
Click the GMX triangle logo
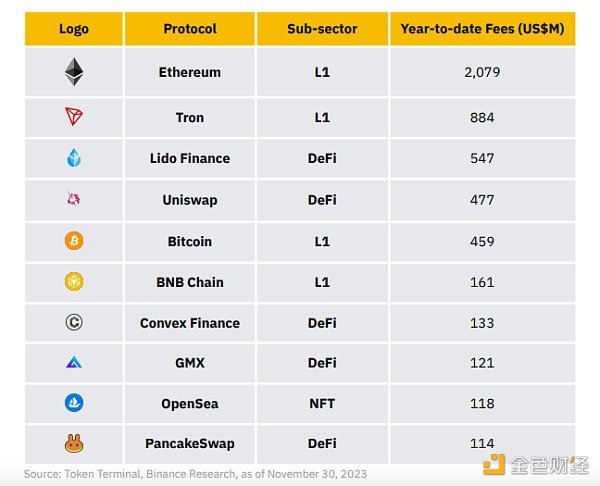(74, 362)
